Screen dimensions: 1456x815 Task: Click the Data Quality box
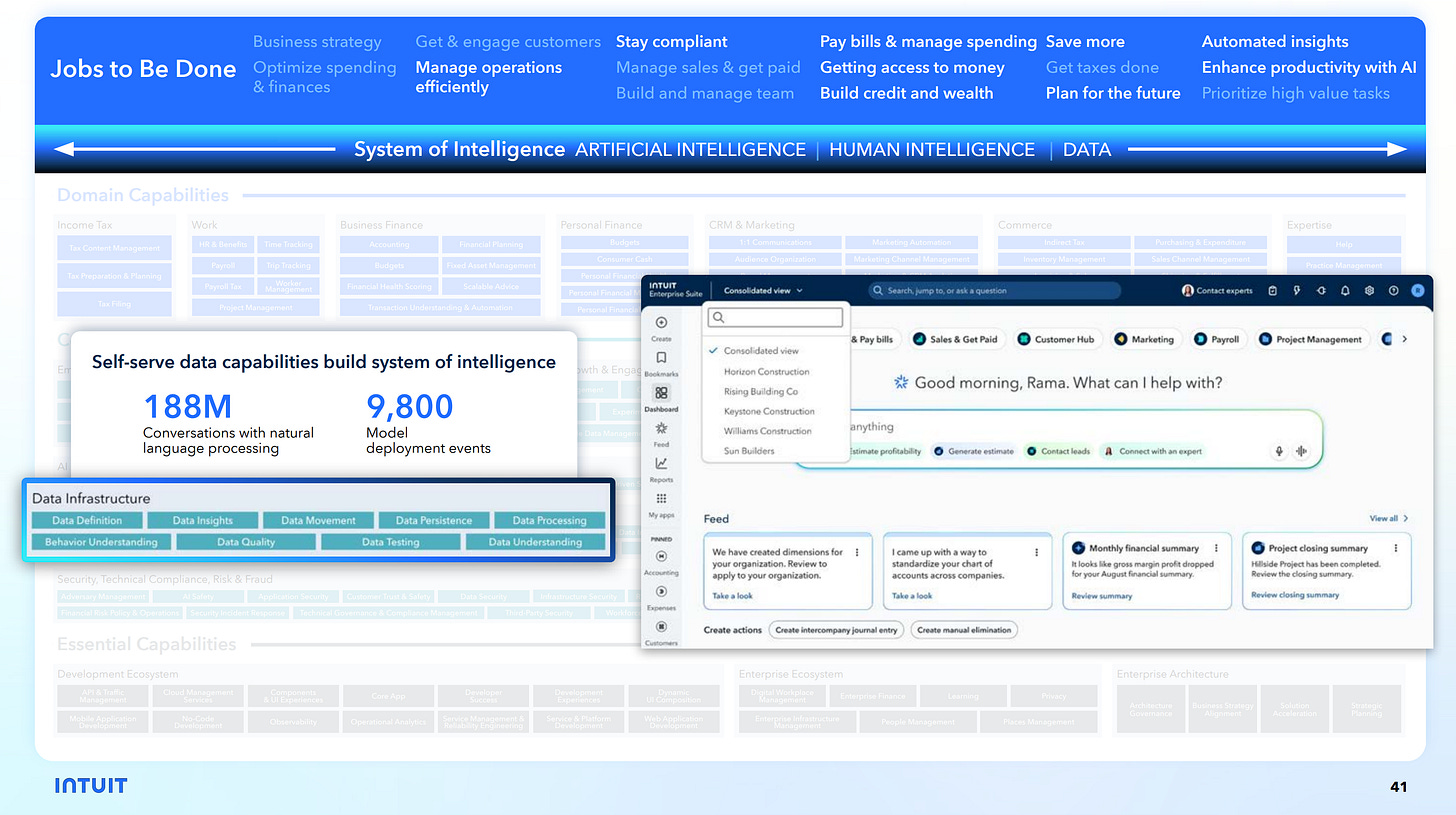[x=246, y=542]
